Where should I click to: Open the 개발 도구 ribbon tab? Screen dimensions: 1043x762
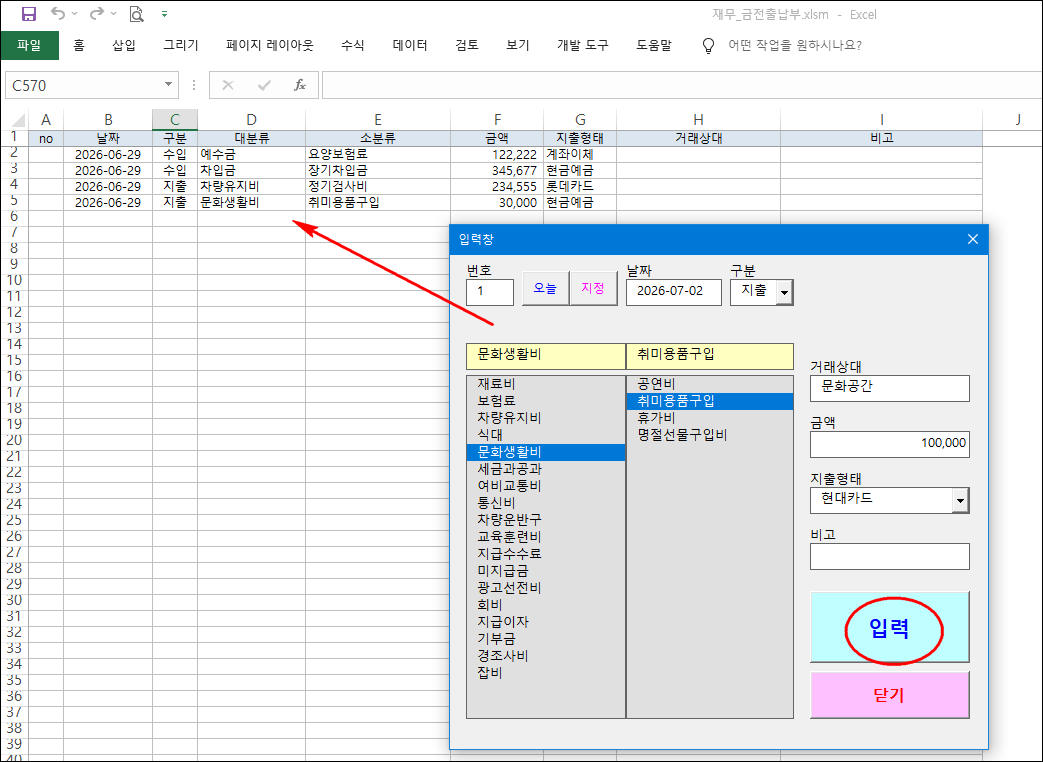point(583,45)
